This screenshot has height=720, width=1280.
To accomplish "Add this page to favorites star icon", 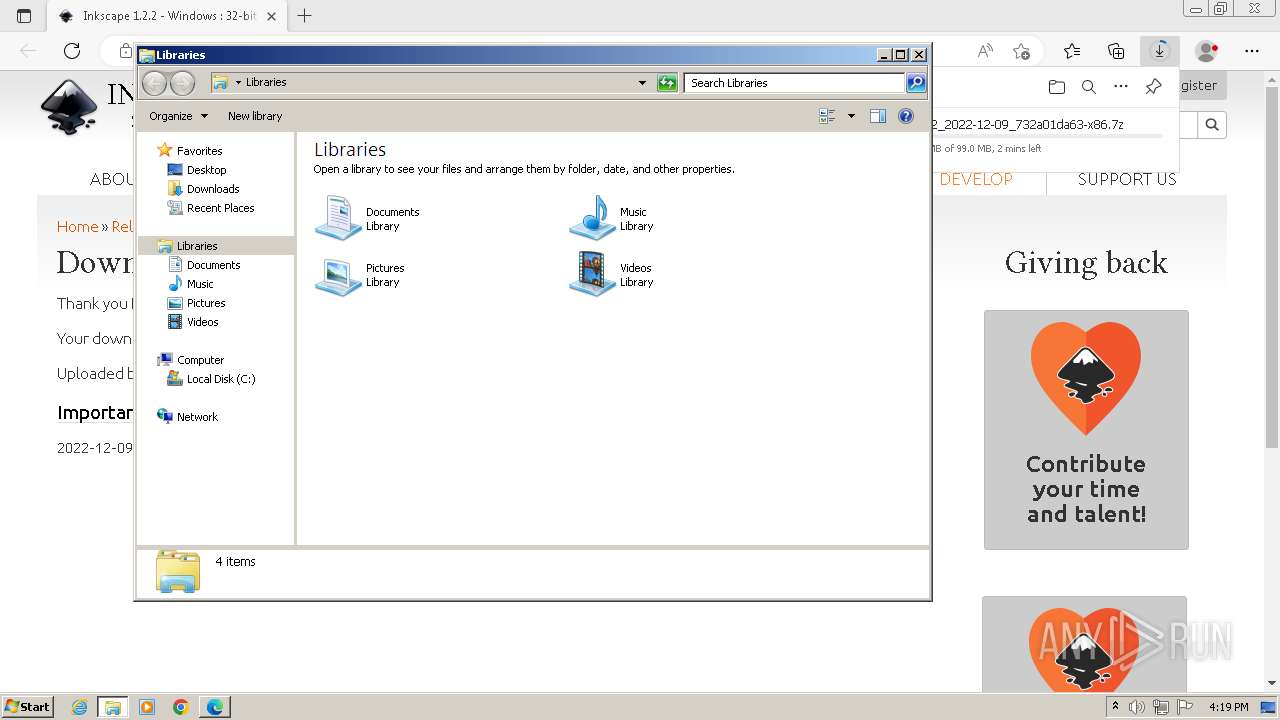I will pyautogui.click(x=1021, y=51).
